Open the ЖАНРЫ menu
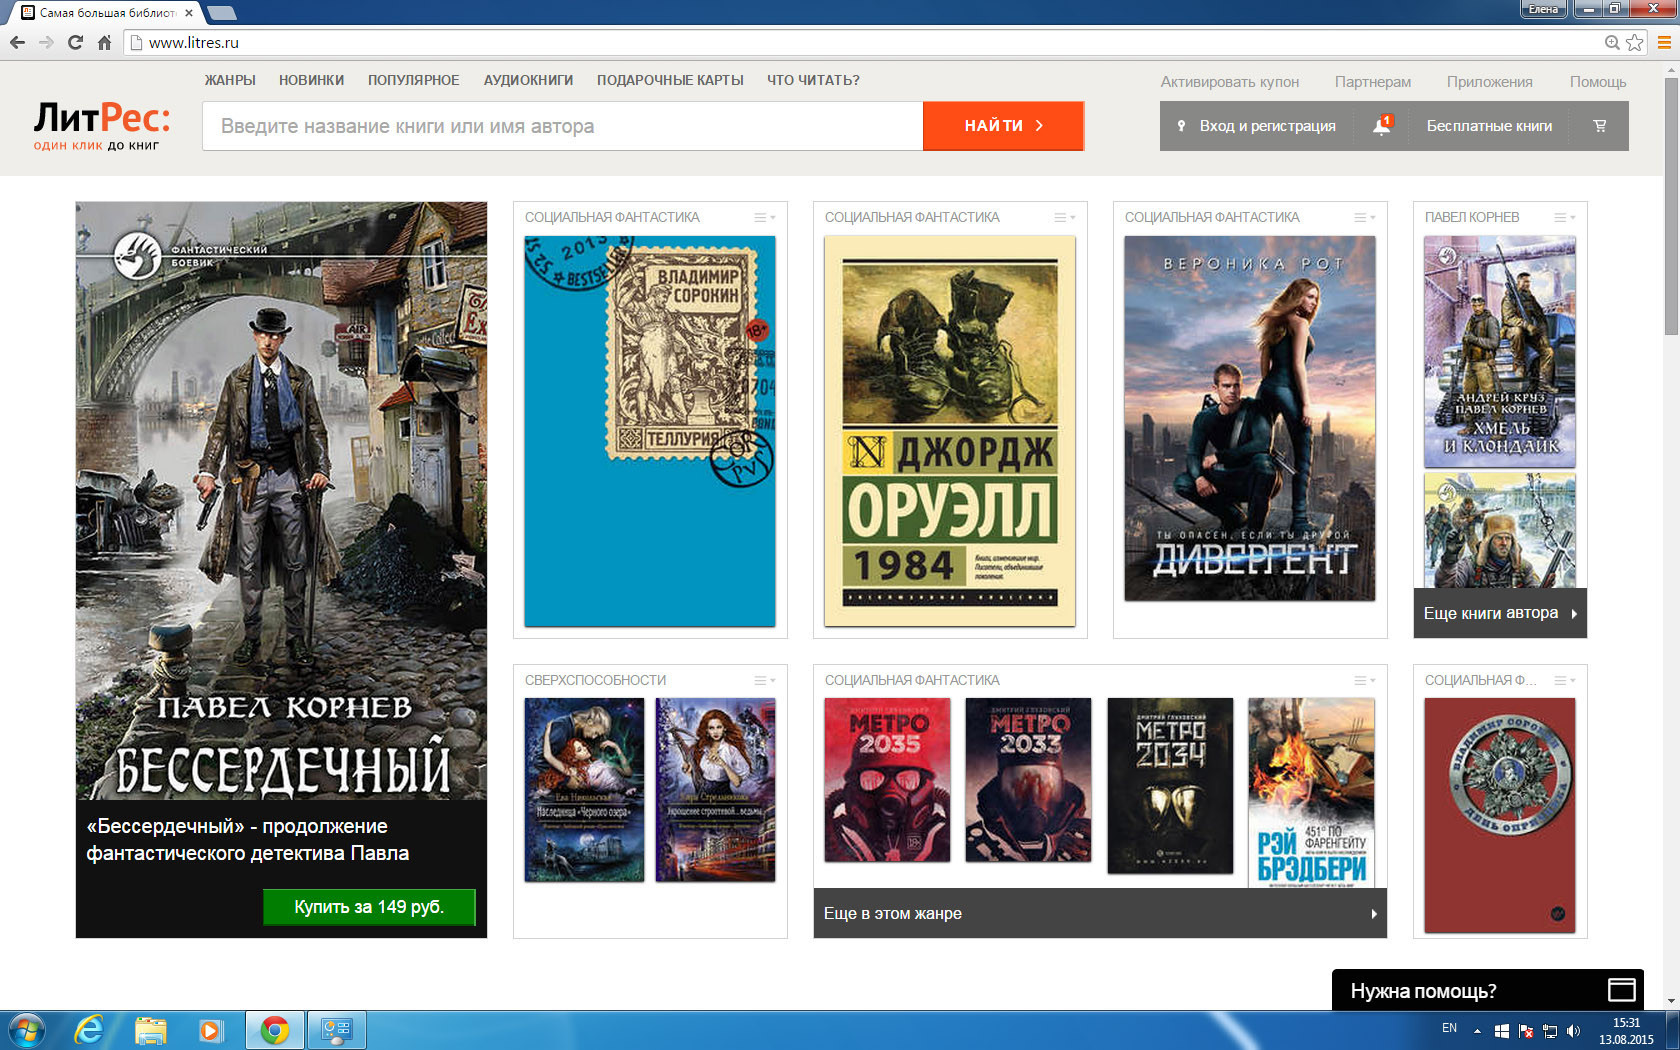This screenshot has width=1680, height=1050. 230,80
